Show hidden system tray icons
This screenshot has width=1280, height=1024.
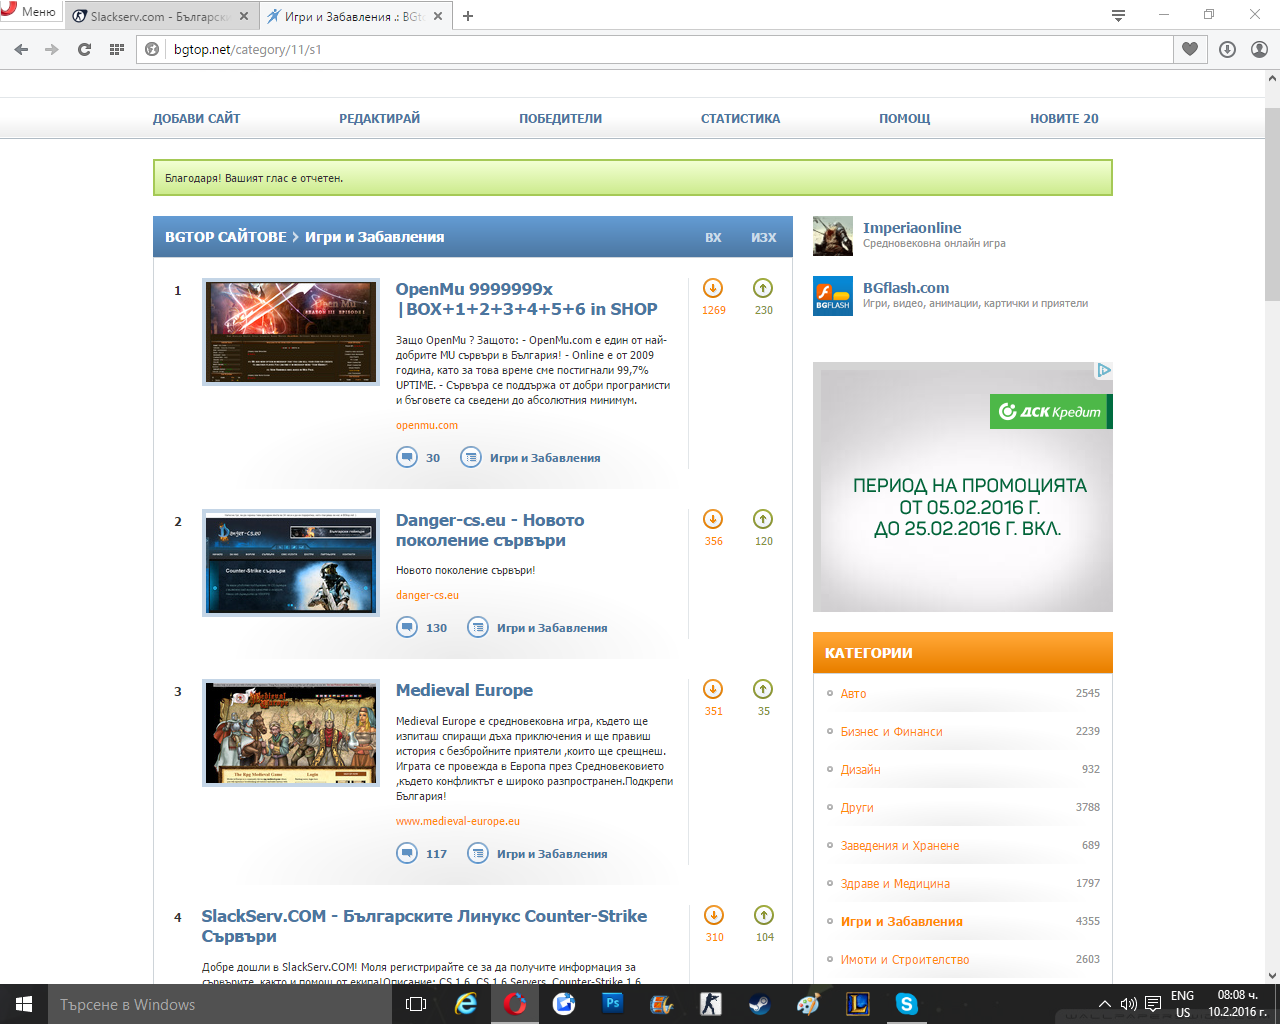(x=1105, y=1004)
